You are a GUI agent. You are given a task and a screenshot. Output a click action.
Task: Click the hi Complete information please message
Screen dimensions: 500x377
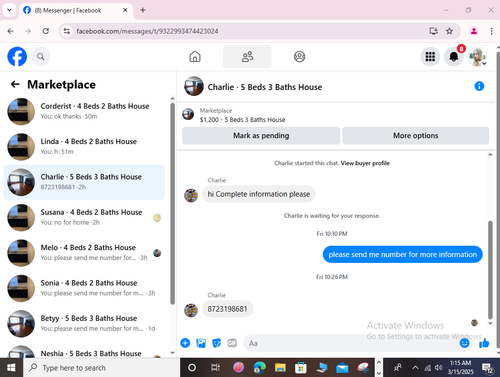pyautogui.click(x=259, y=194)
